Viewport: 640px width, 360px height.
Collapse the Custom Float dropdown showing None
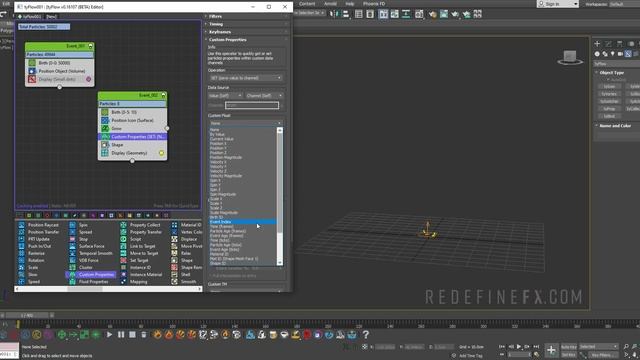pos(245,123)
